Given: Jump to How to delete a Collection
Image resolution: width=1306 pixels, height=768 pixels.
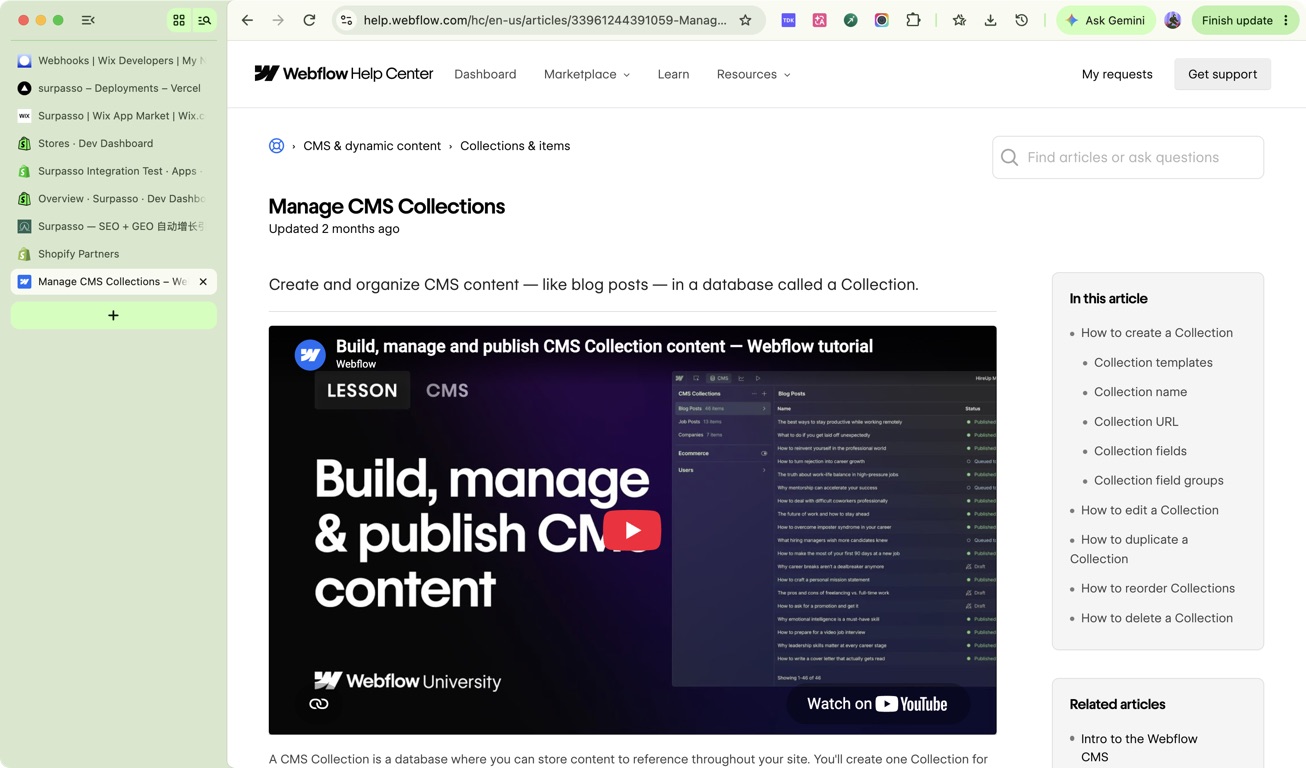Looking at the screenshot, I should 1157,618.
